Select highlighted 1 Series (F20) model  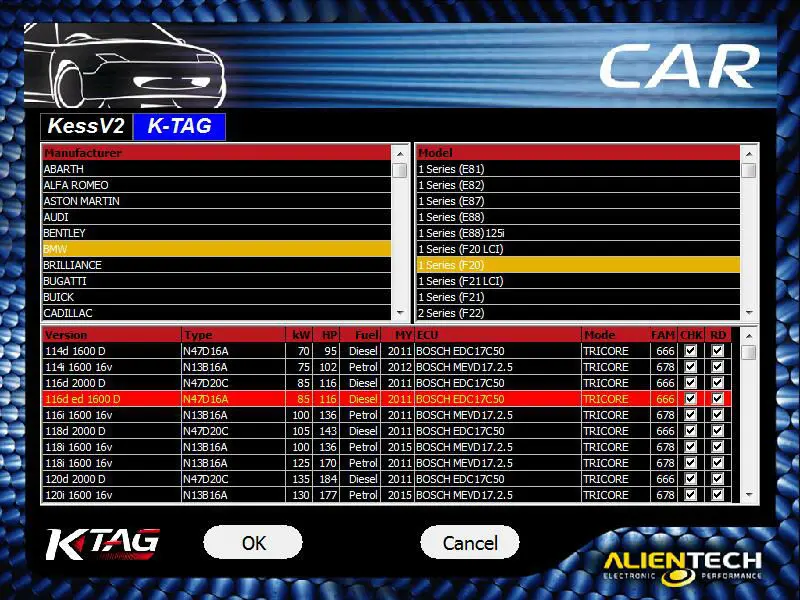point(578,265)
